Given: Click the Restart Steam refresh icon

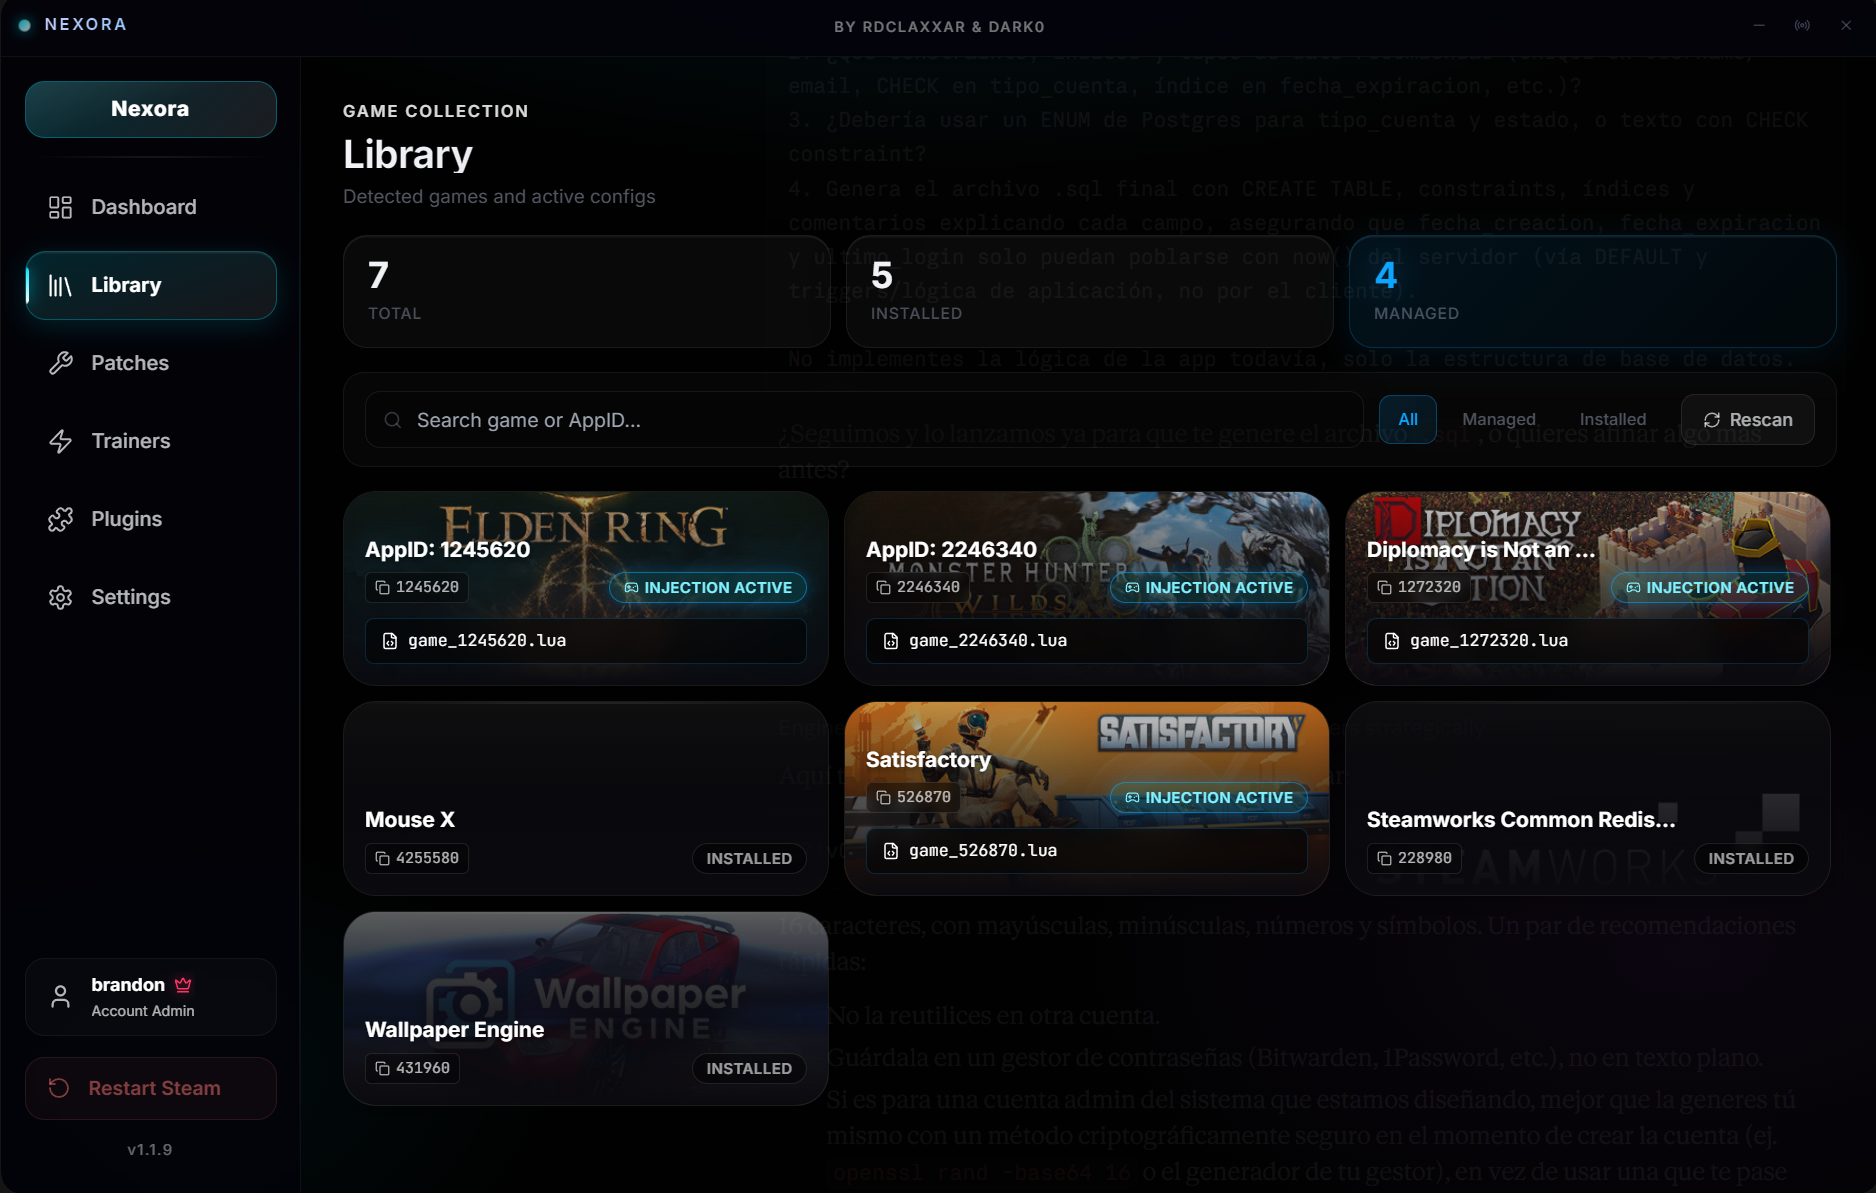Looking at the screenshot, I should pos(59,1088).
